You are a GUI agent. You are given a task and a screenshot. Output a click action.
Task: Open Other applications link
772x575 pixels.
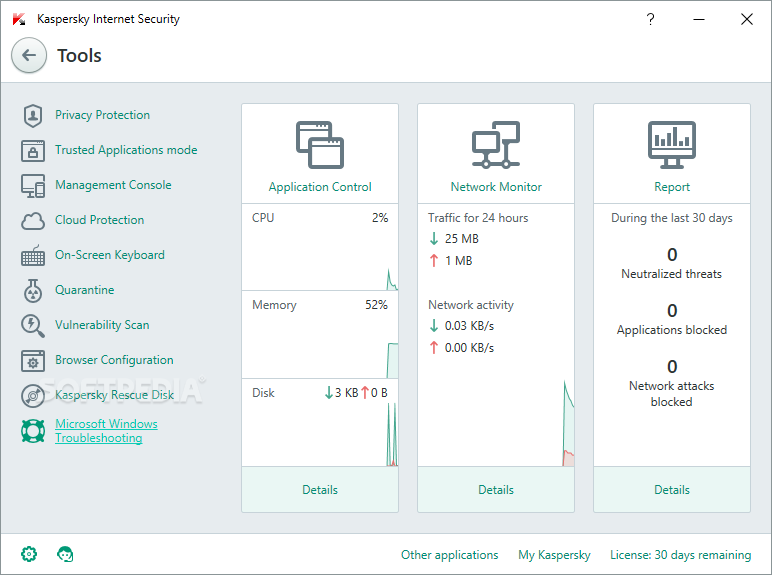click(x=450, y=555)
